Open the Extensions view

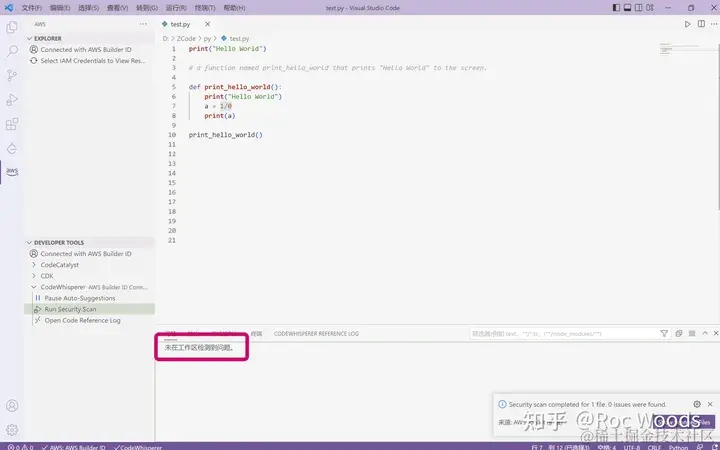pyautogui.click(x=12, y=124)
